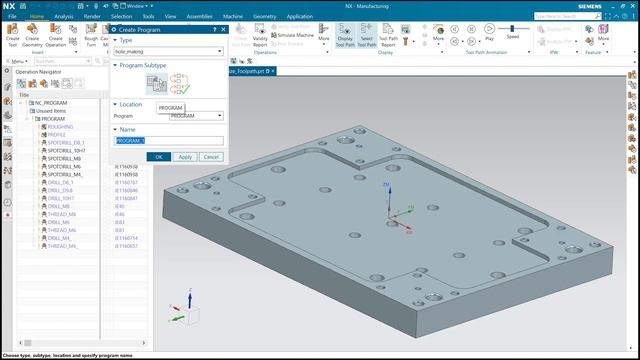
Task: Switch to the Render tab
Action: click(92, 16)
